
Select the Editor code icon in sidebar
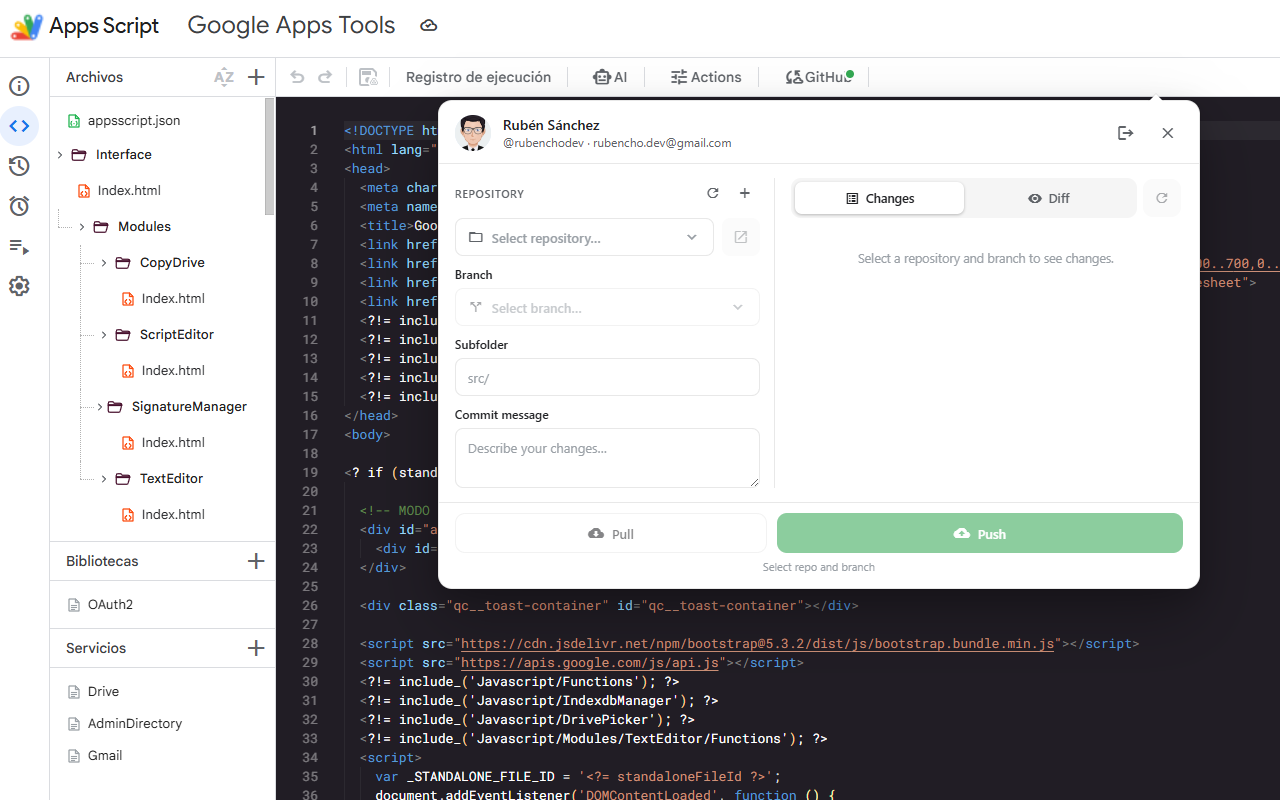(x=19, y=126)
